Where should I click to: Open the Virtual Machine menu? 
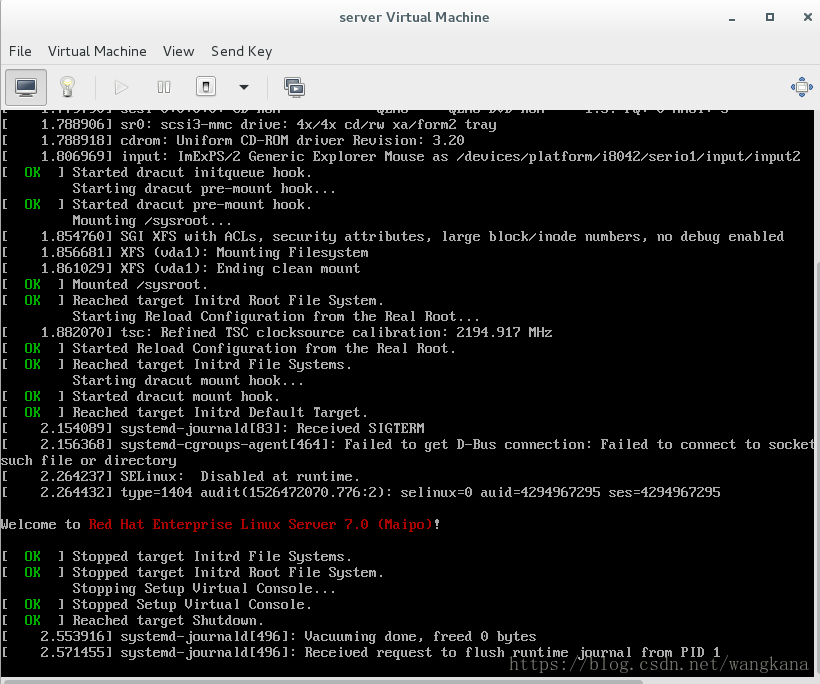97,51
